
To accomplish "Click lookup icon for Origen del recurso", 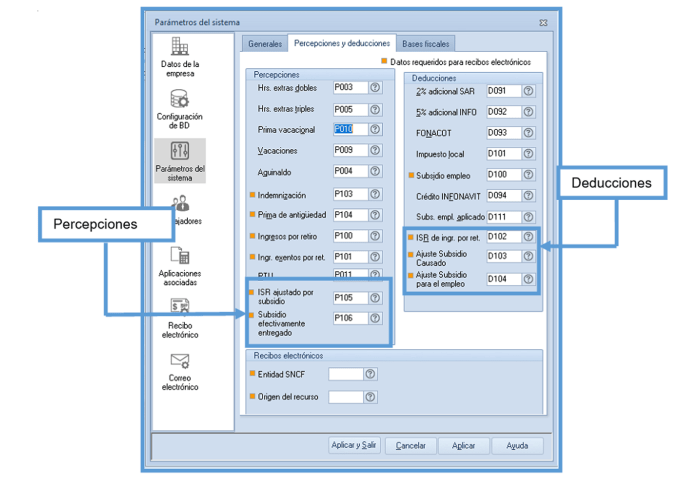I will pos(371,397).
